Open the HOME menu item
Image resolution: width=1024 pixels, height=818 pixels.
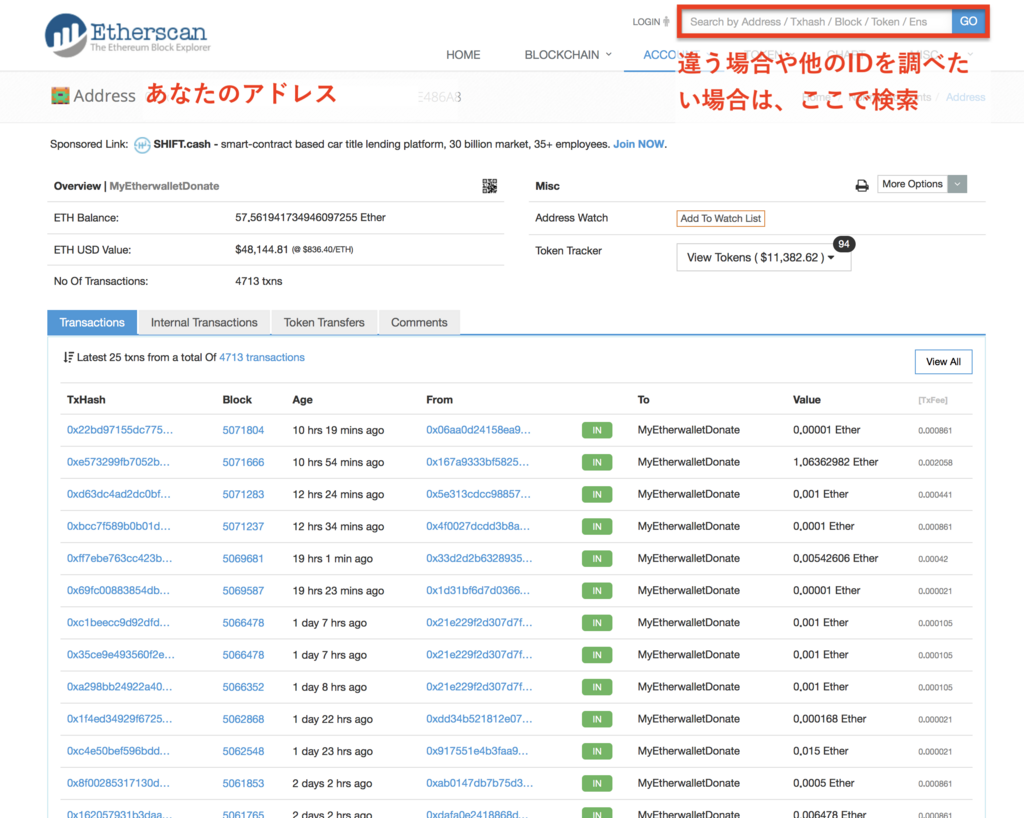click(463, 55)
